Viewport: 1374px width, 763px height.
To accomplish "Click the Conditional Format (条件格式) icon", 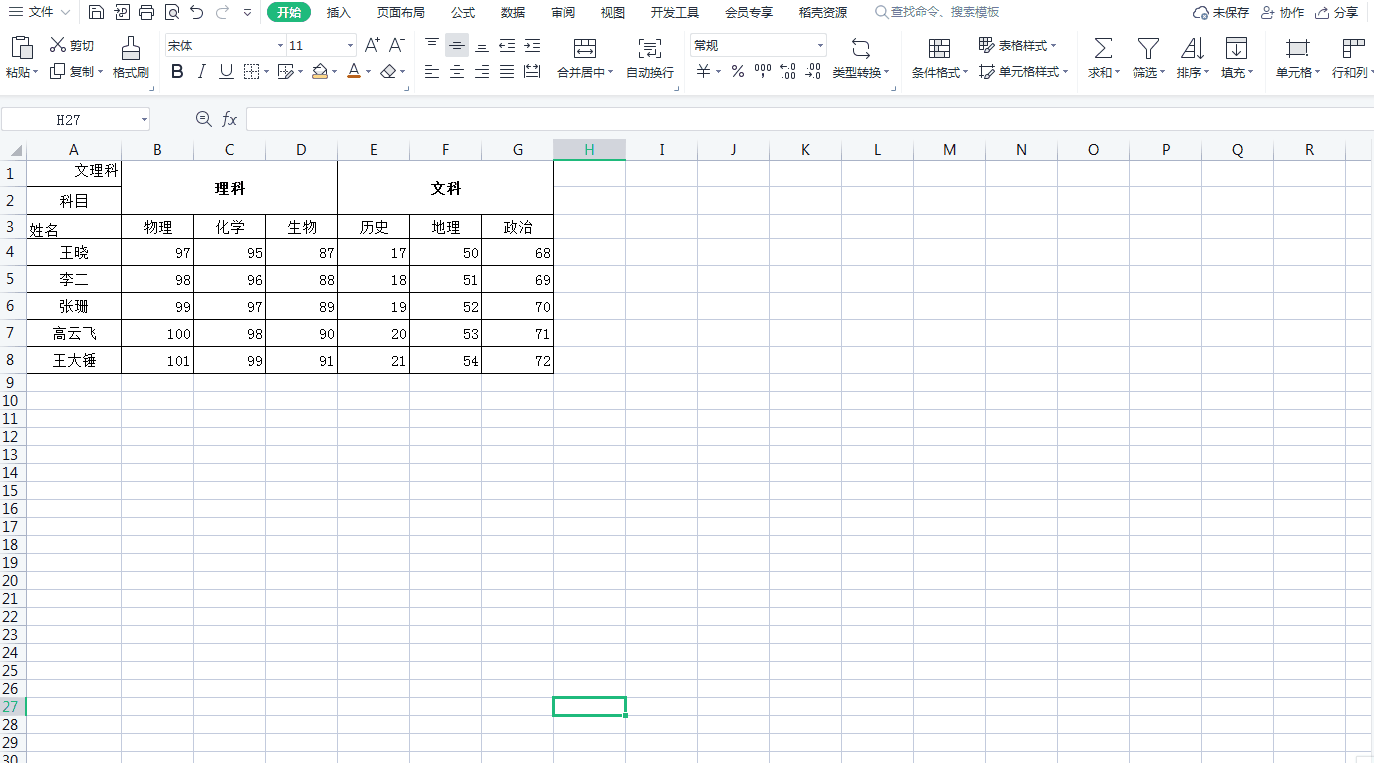I will (x=940, y=48).
